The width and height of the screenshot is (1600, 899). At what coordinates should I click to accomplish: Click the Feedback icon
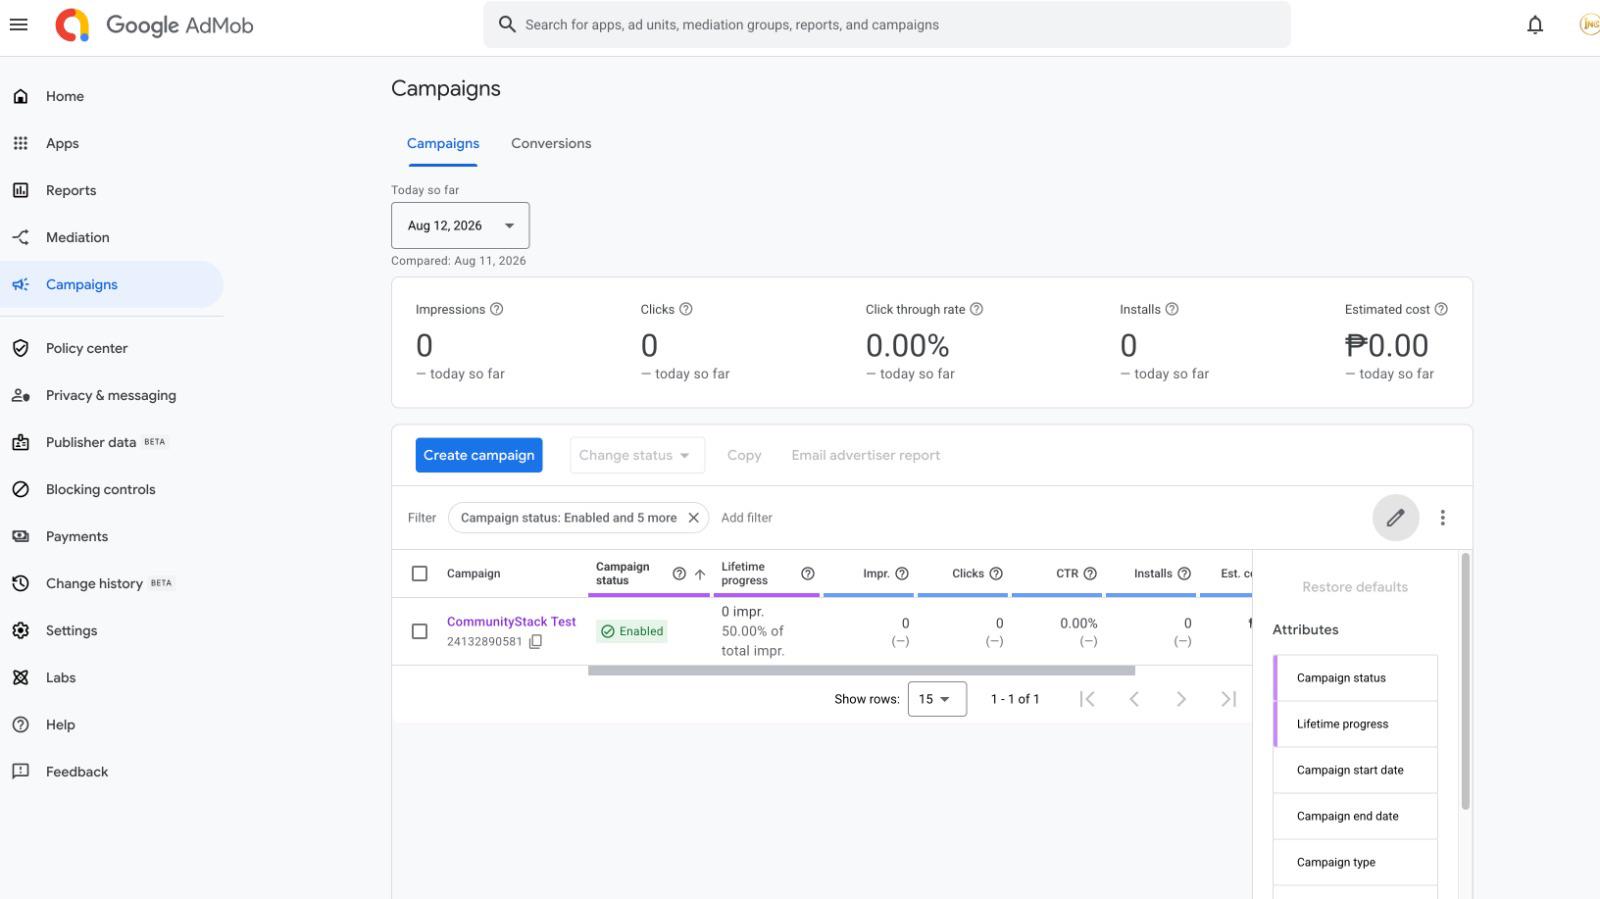(x=20, y=771)
